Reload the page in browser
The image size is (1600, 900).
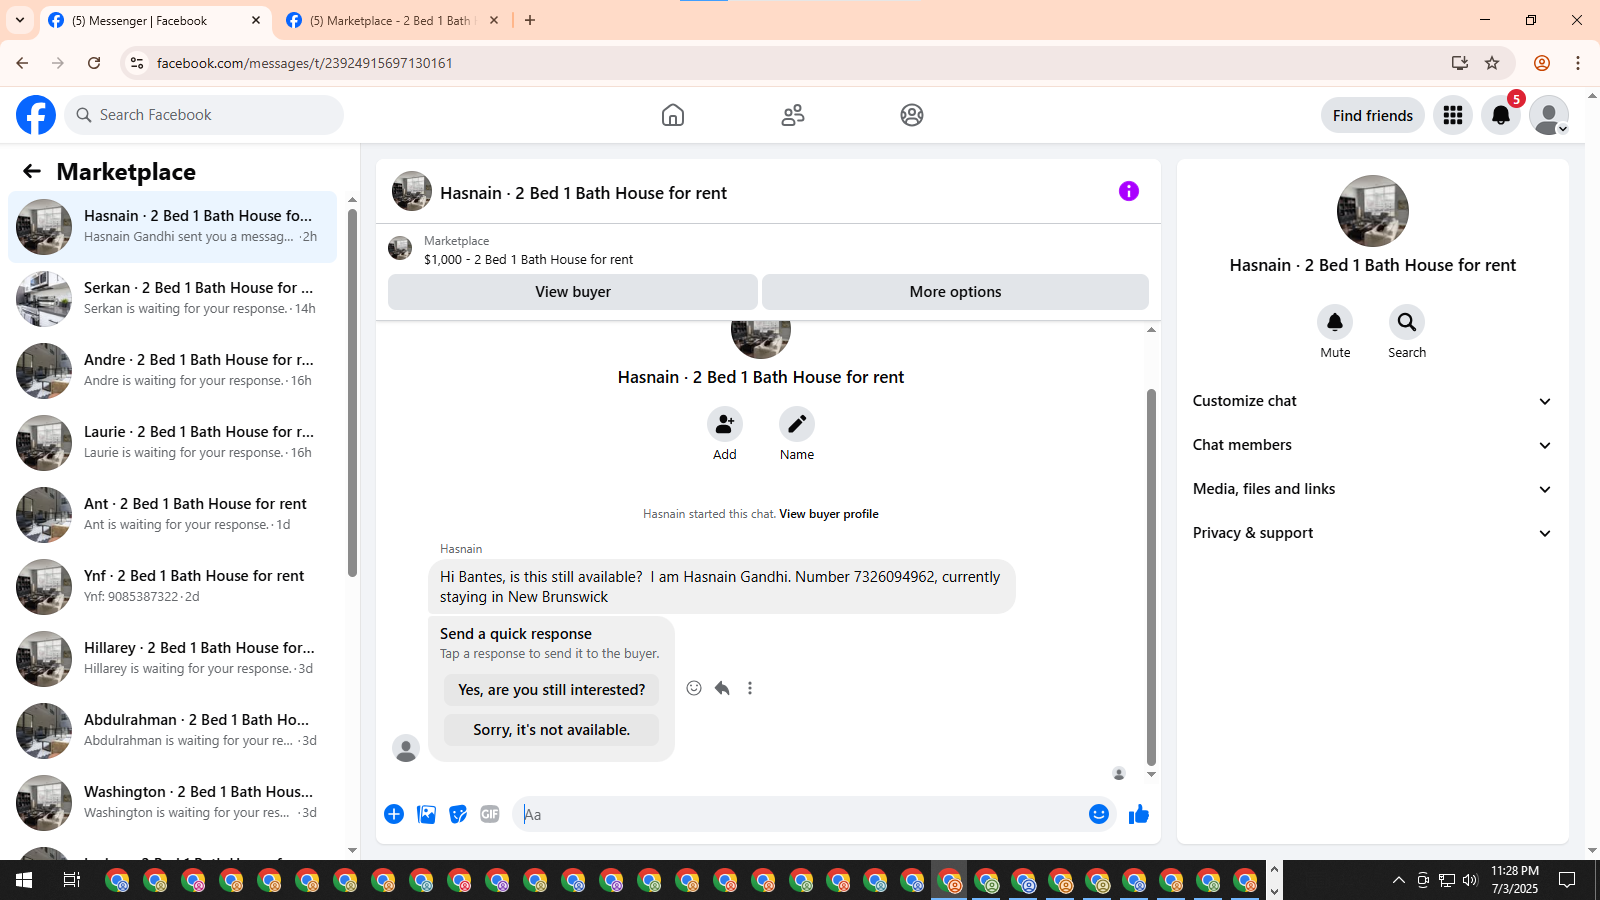94,63
